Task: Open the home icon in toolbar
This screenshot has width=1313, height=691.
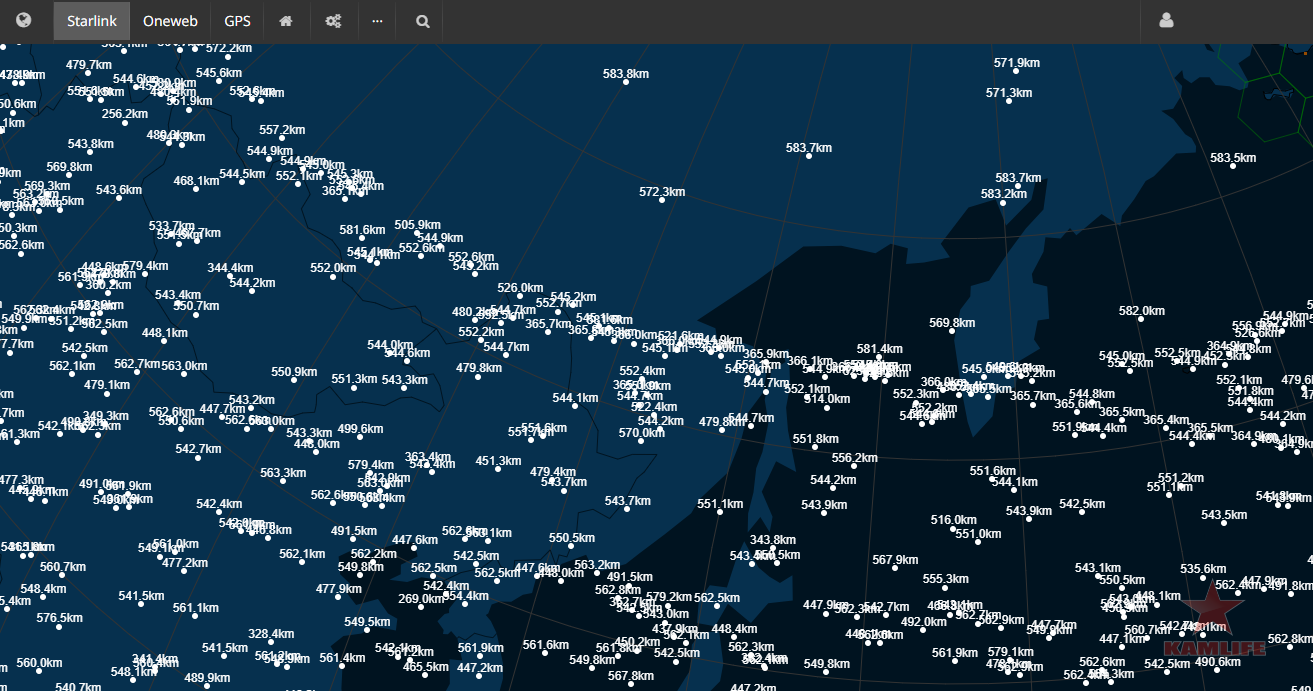Action: (x=285, y=21)
